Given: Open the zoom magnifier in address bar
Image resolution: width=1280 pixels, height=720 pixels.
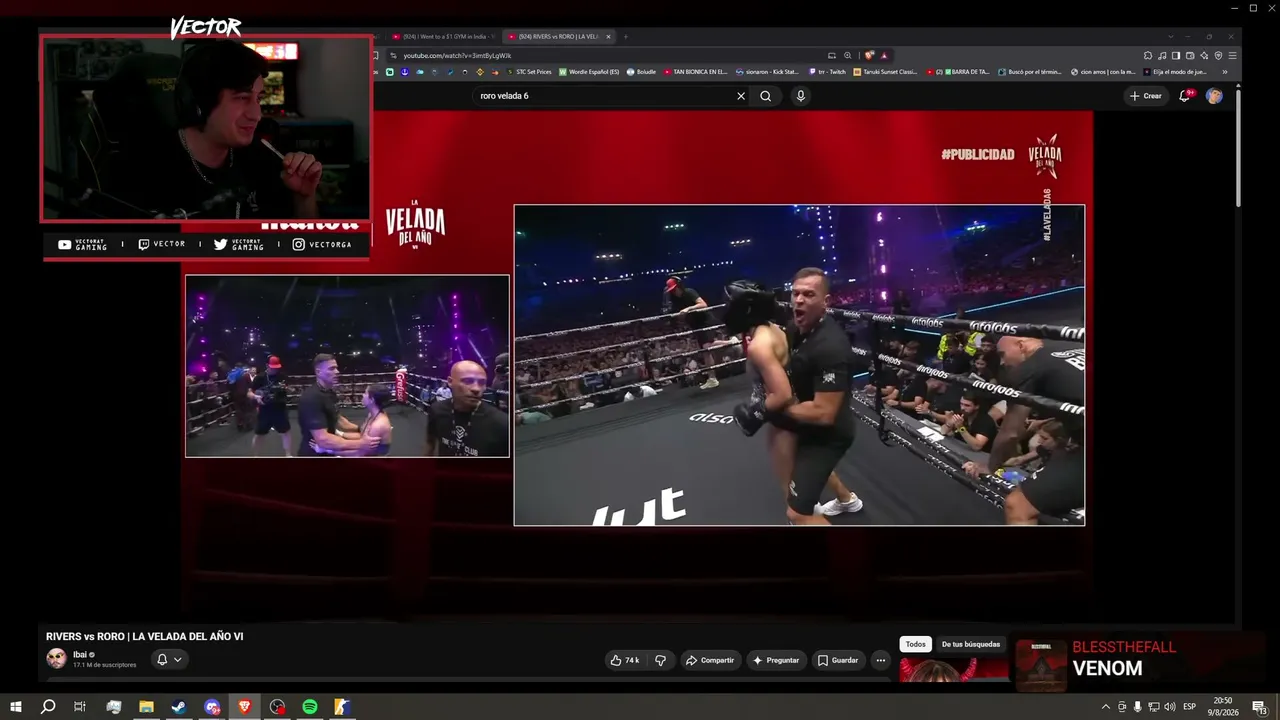Looking at the screenshot, I should point(848,56).
